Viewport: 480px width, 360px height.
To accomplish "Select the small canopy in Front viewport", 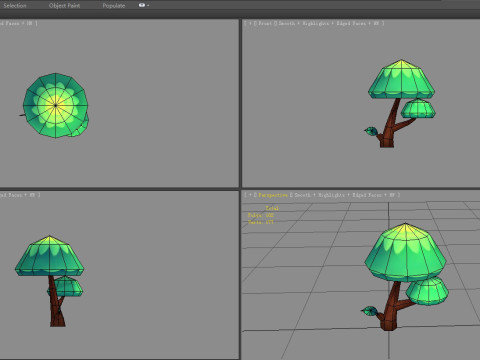I will click(418, 109).
